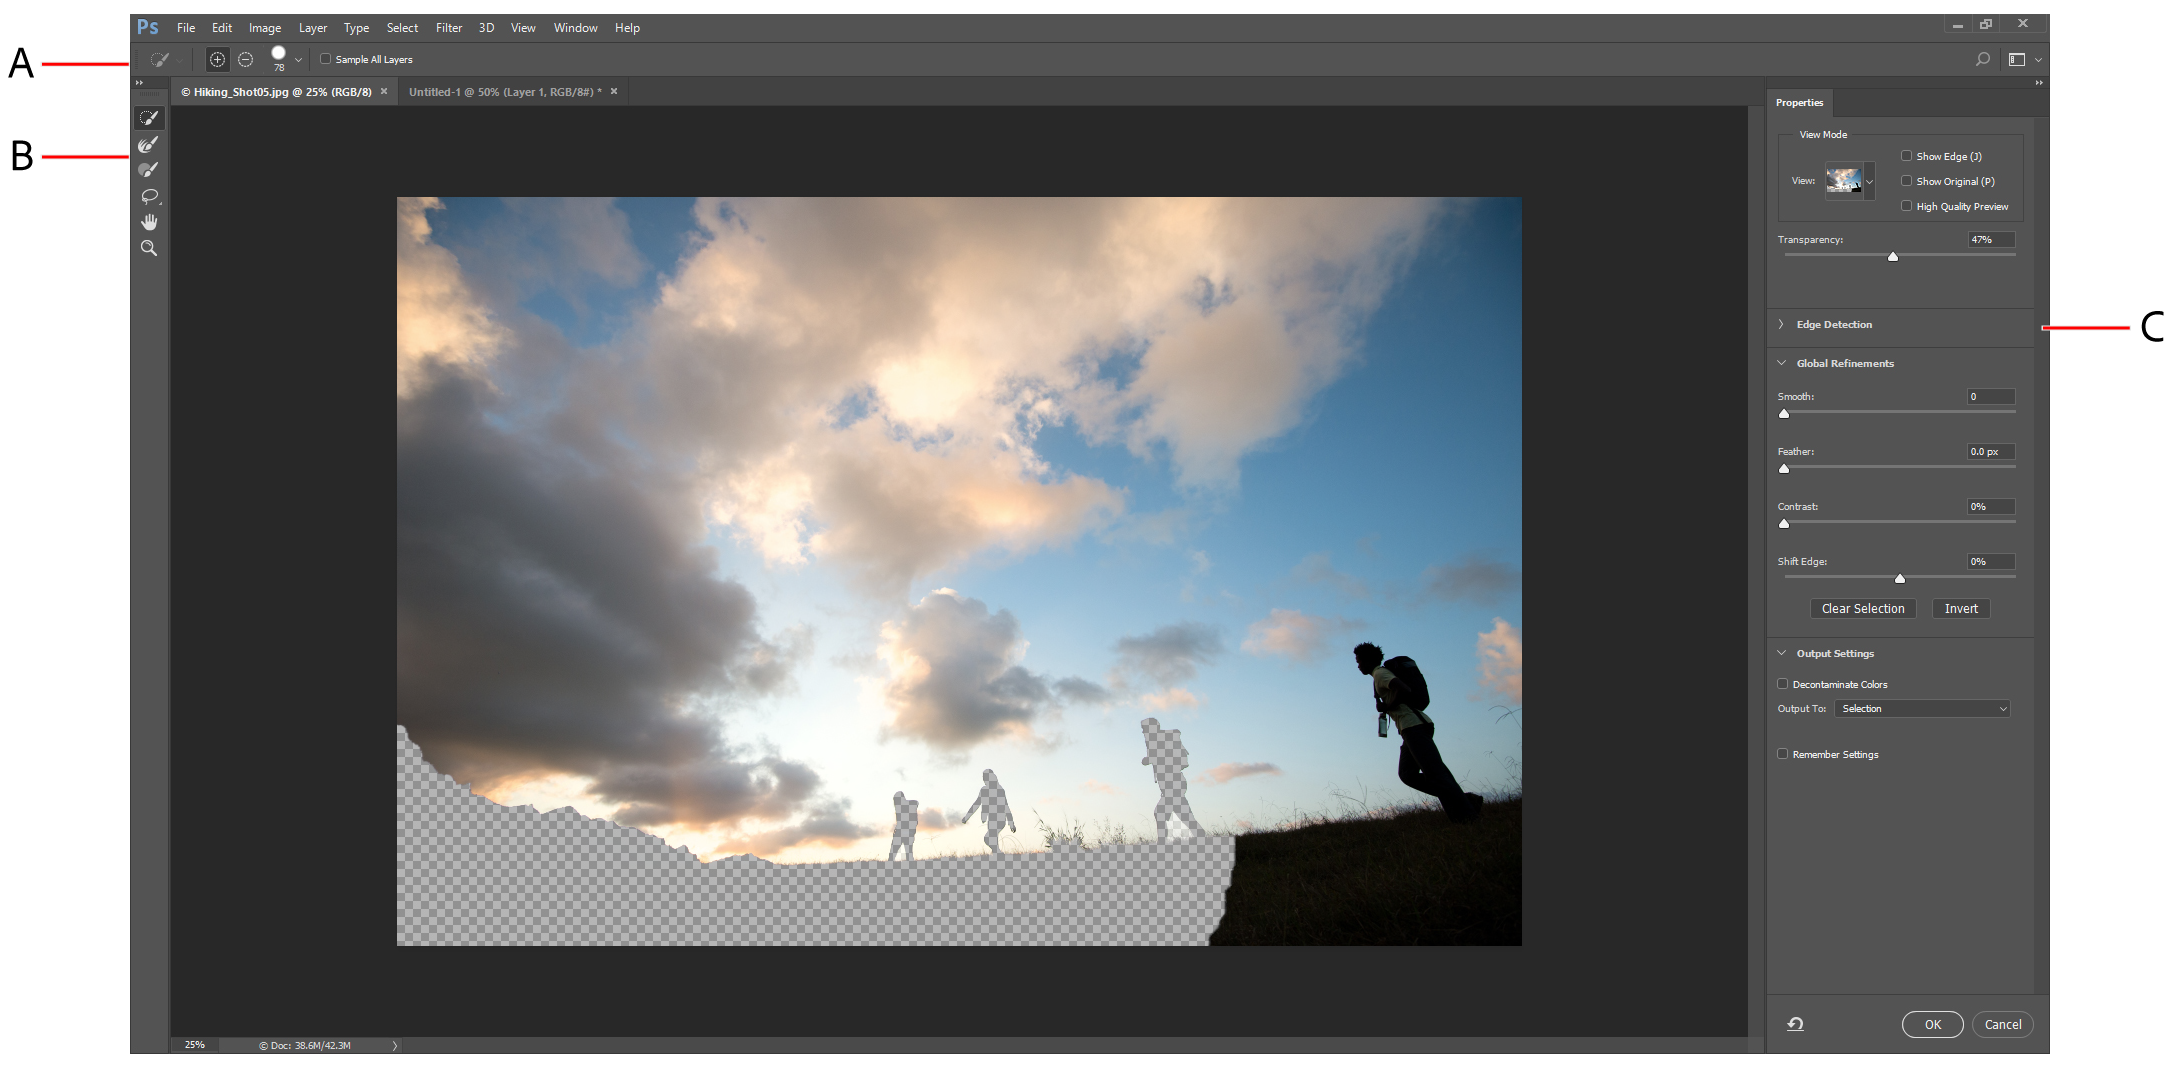Click the Smooth value field
2169x1074 pixels.
1991,397
